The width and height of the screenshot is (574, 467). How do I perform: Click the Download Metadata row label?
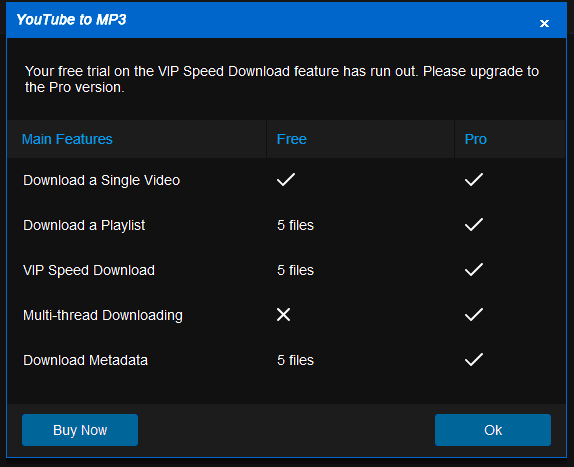[85, 360]
